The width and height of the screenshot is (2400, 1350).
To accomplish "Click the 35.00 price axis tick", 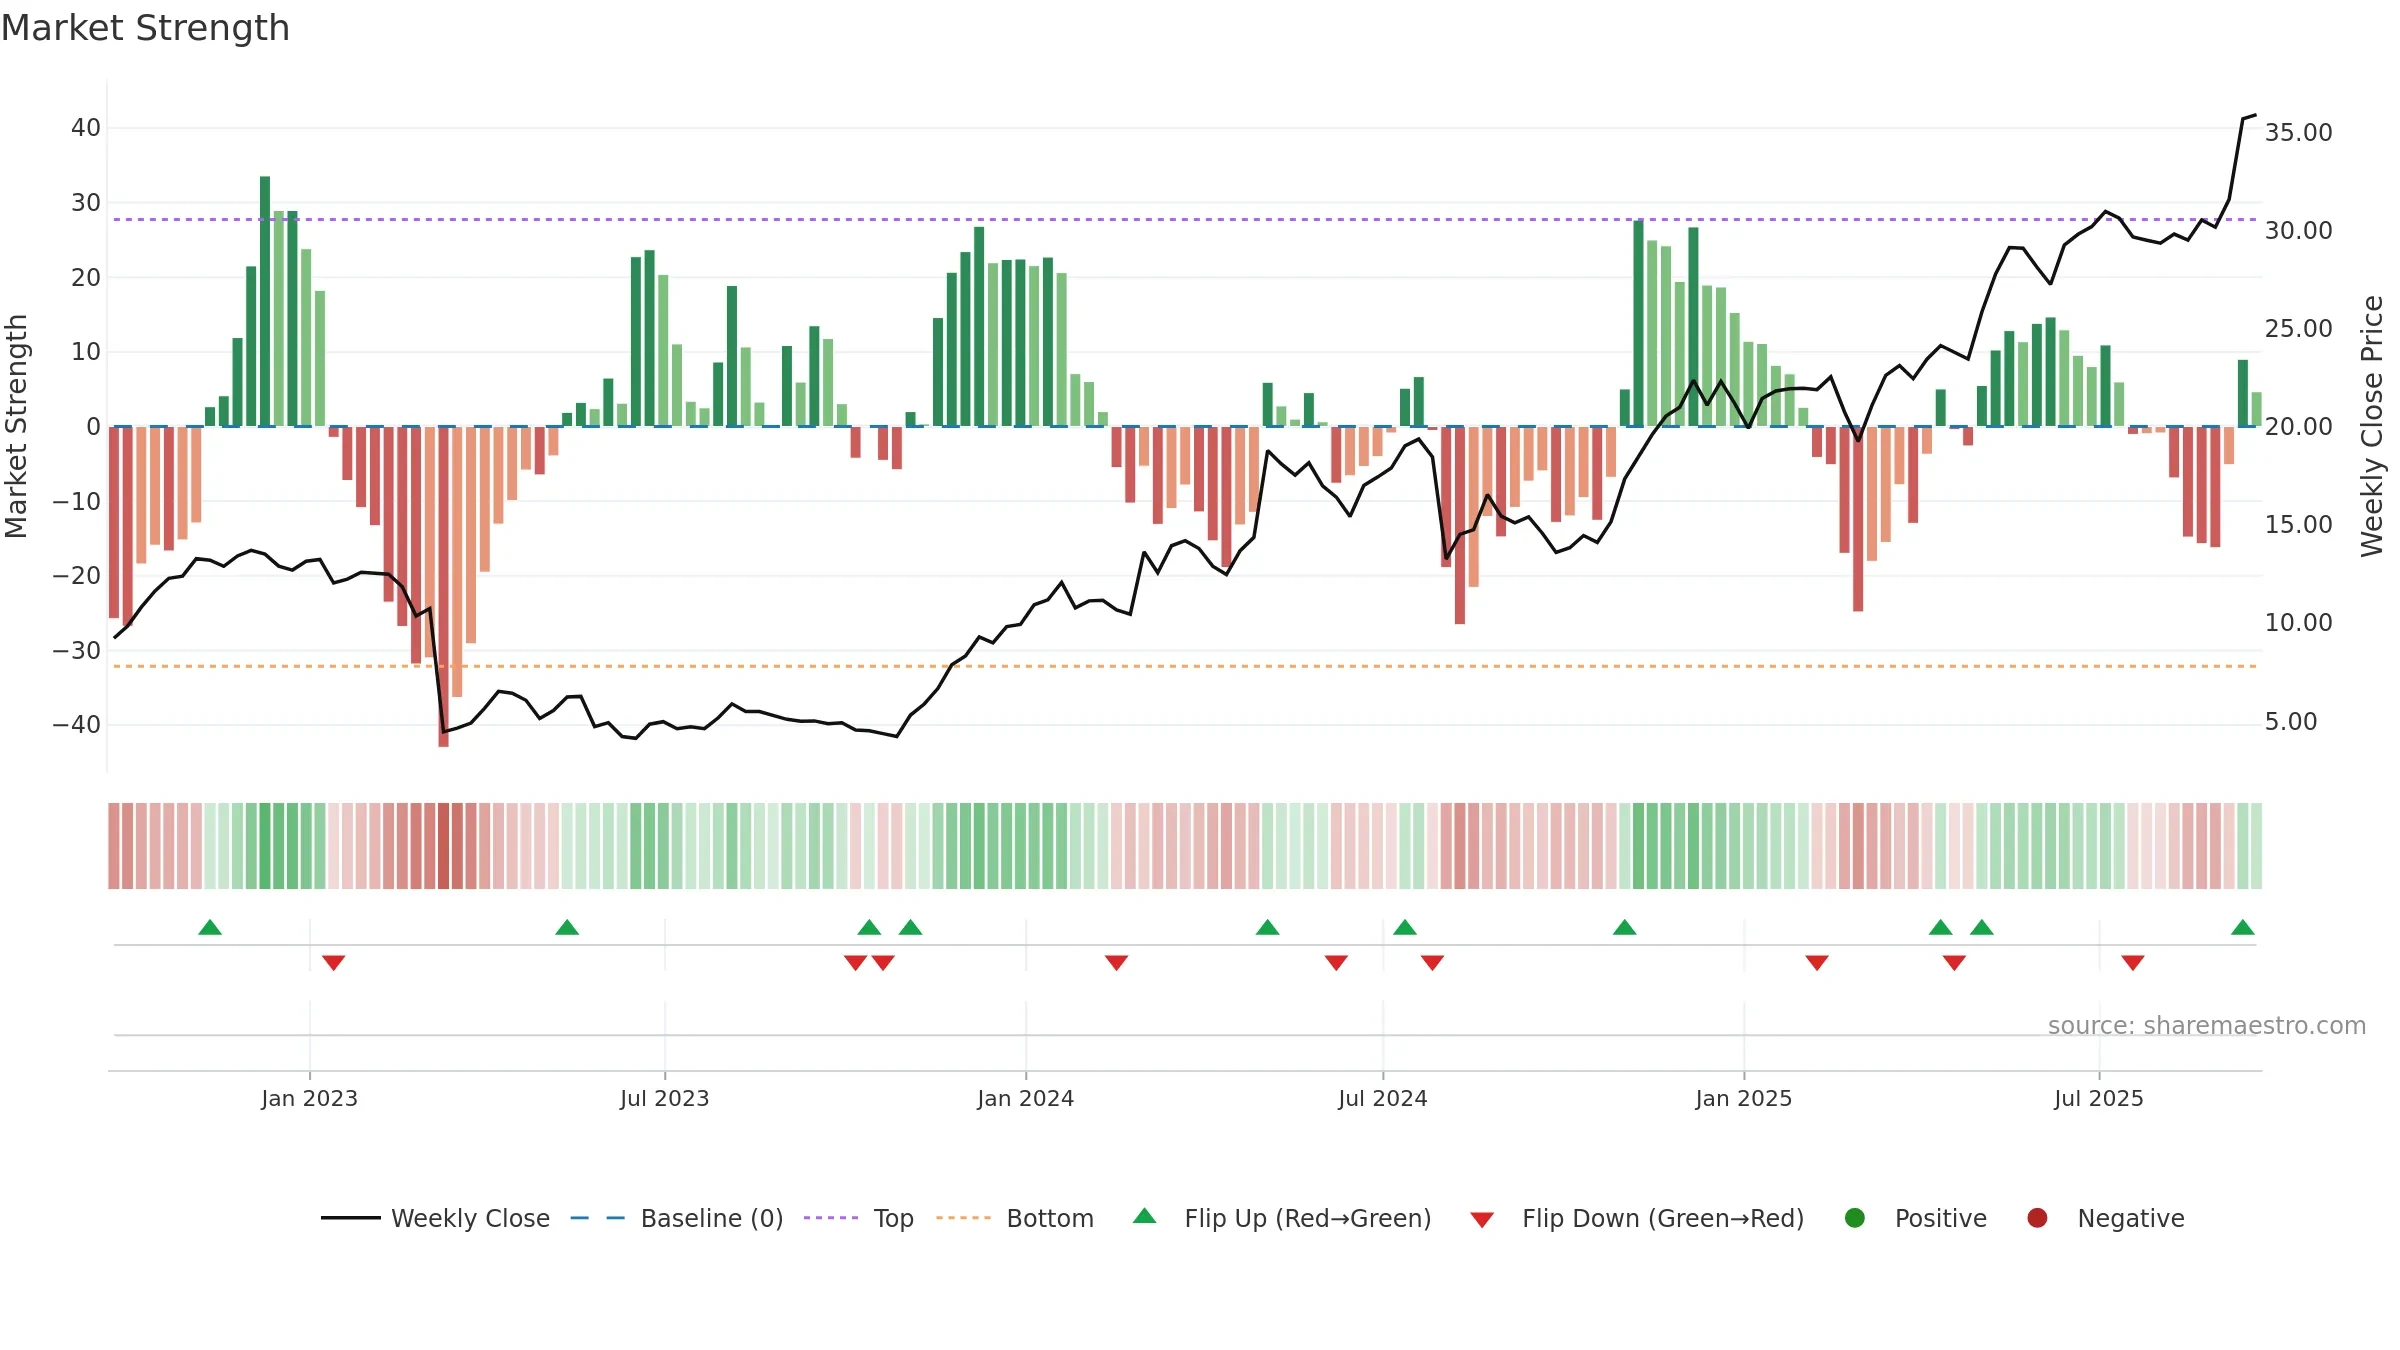I will [x=2298, y=132].
